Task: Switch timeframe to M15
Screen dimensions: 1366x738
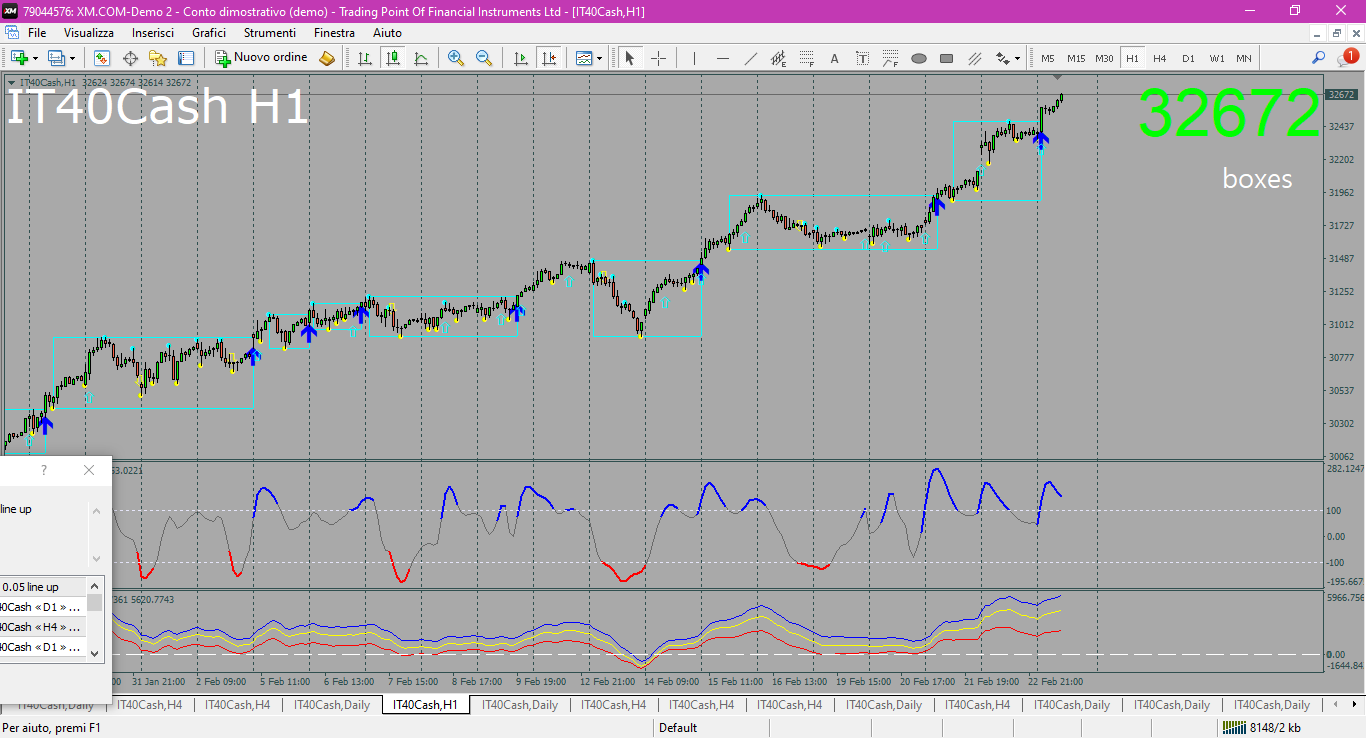Action: (x=1076, y=58)
